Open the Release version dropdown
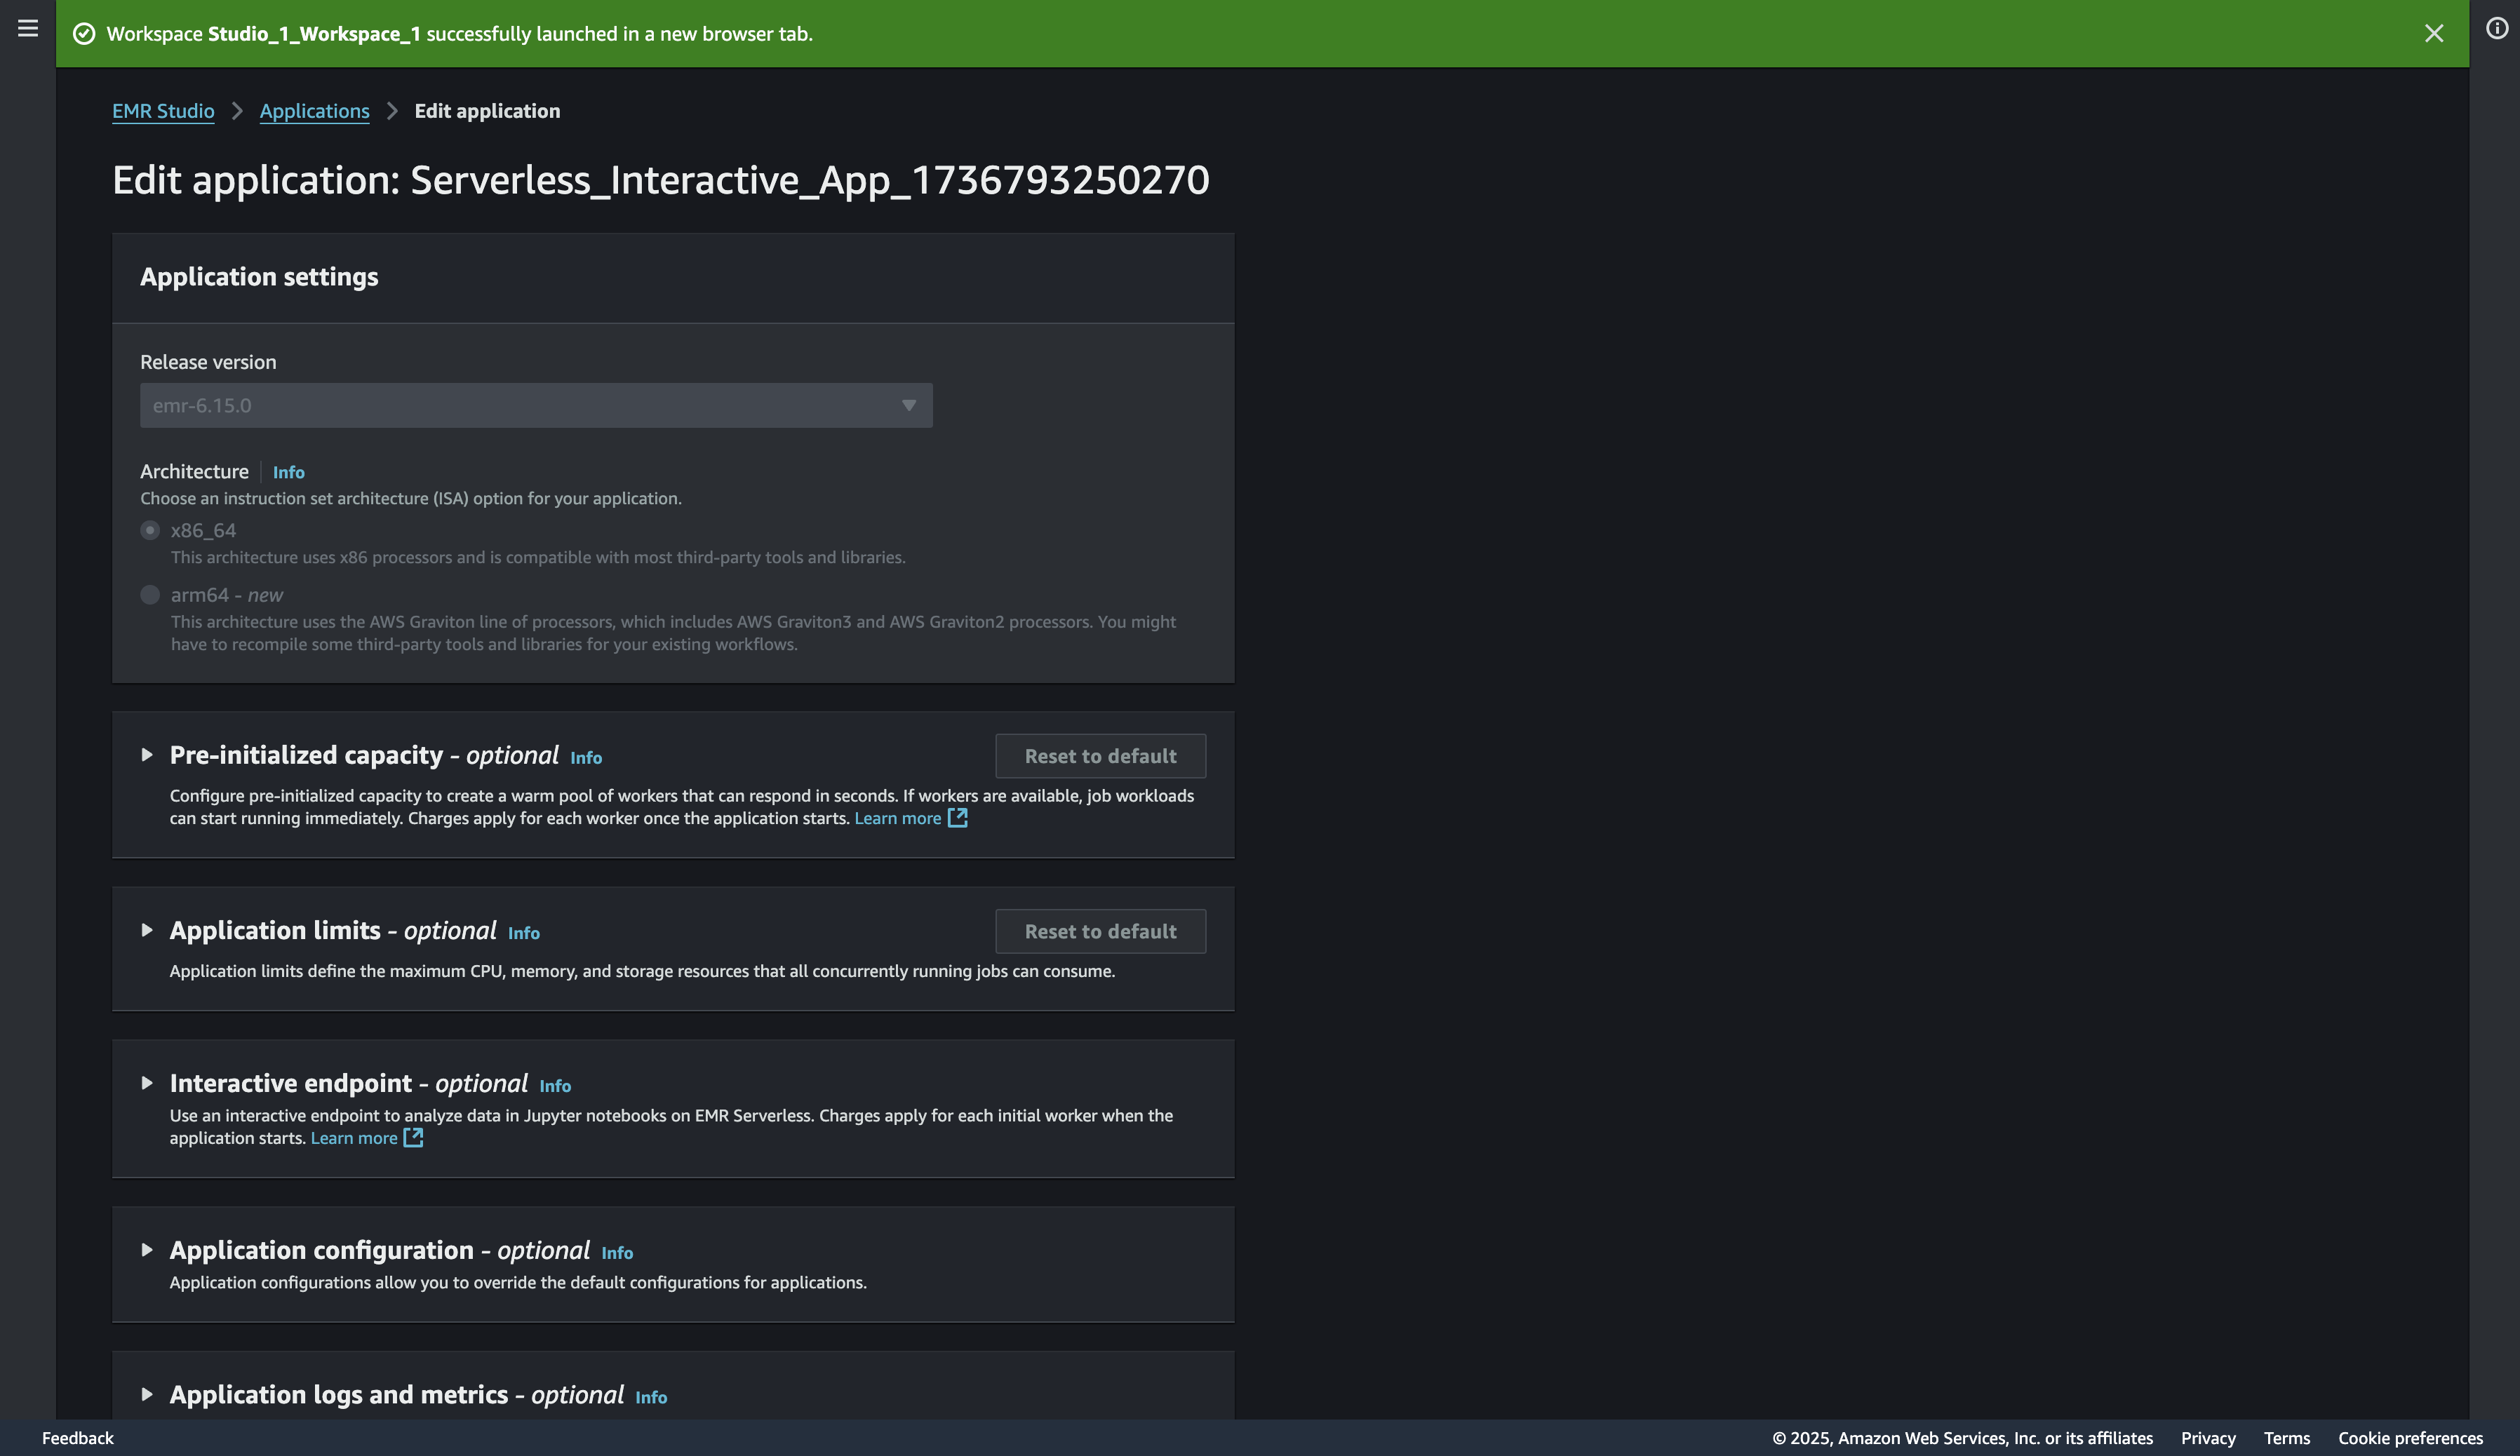Image resolution: width=2520 pixels, height=1456 pixels. click(536, 405)
